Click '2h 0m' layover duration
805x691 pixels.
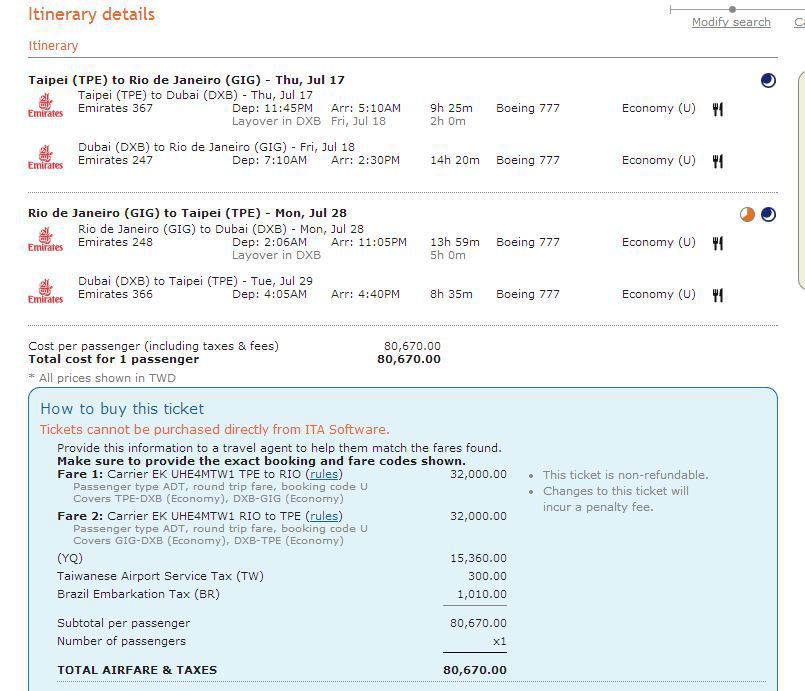point(448,122)
